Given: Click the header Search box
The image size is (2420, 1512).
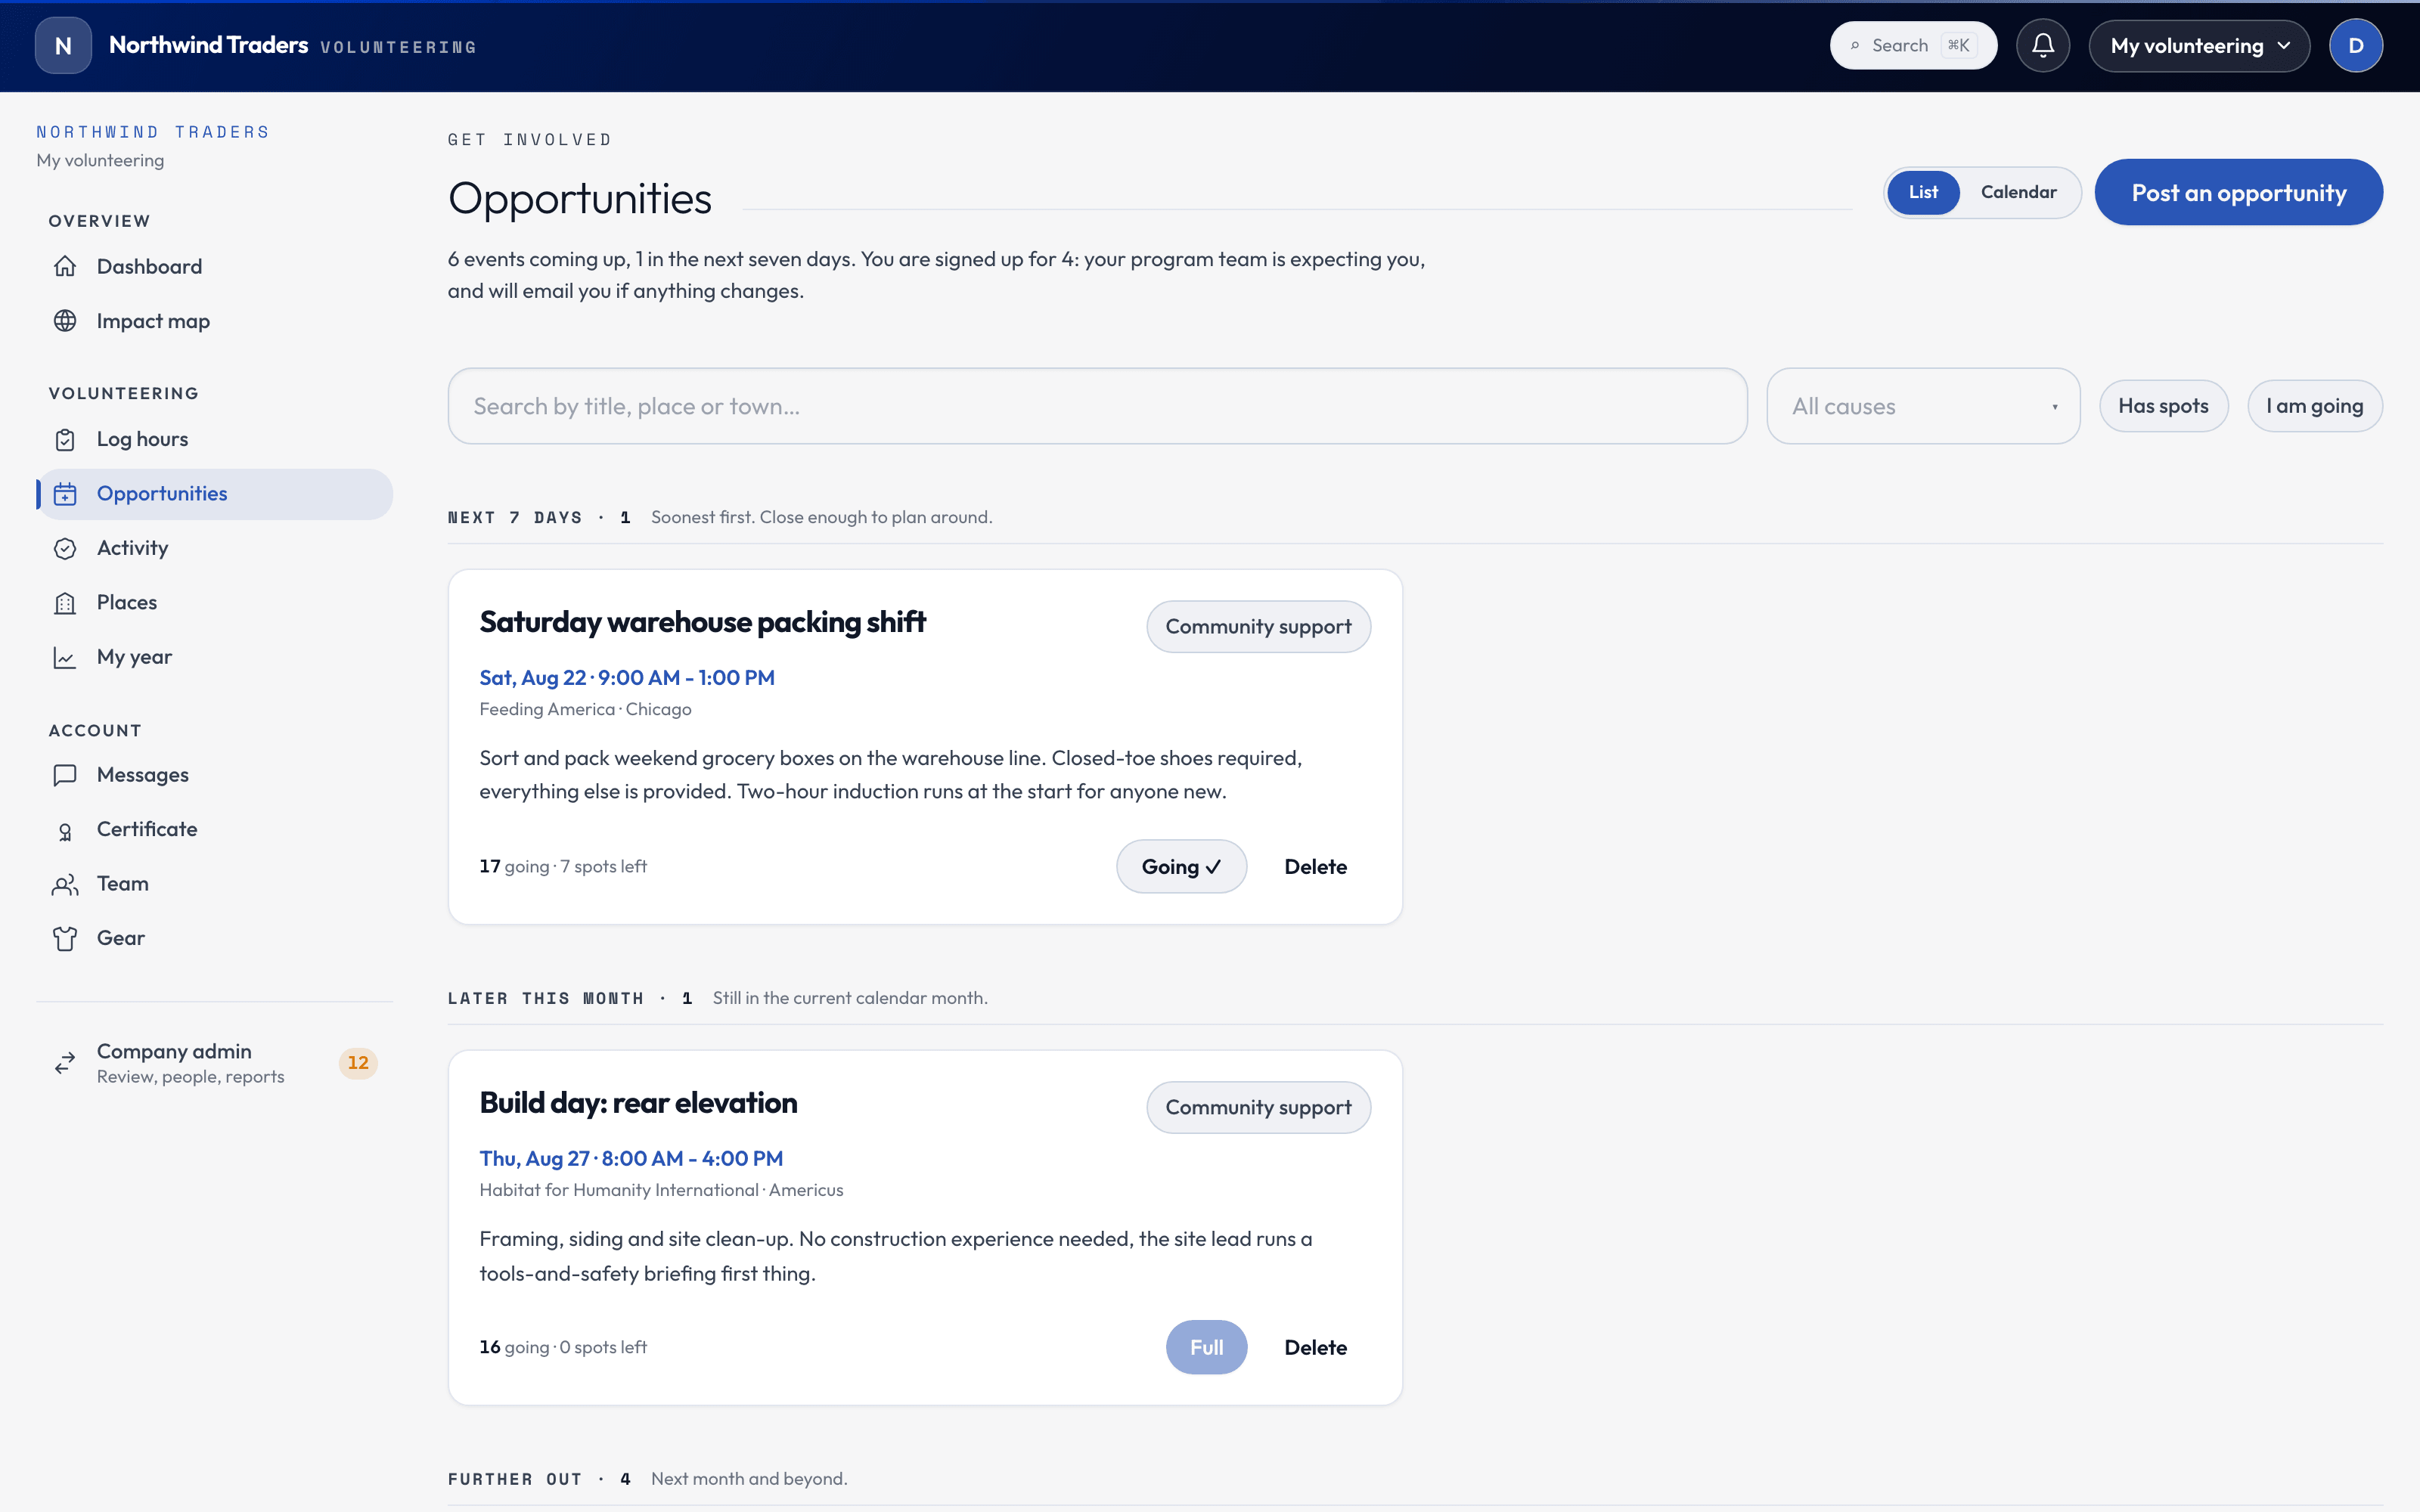Looking at the screenshot, I should [x=1913, y=46].
